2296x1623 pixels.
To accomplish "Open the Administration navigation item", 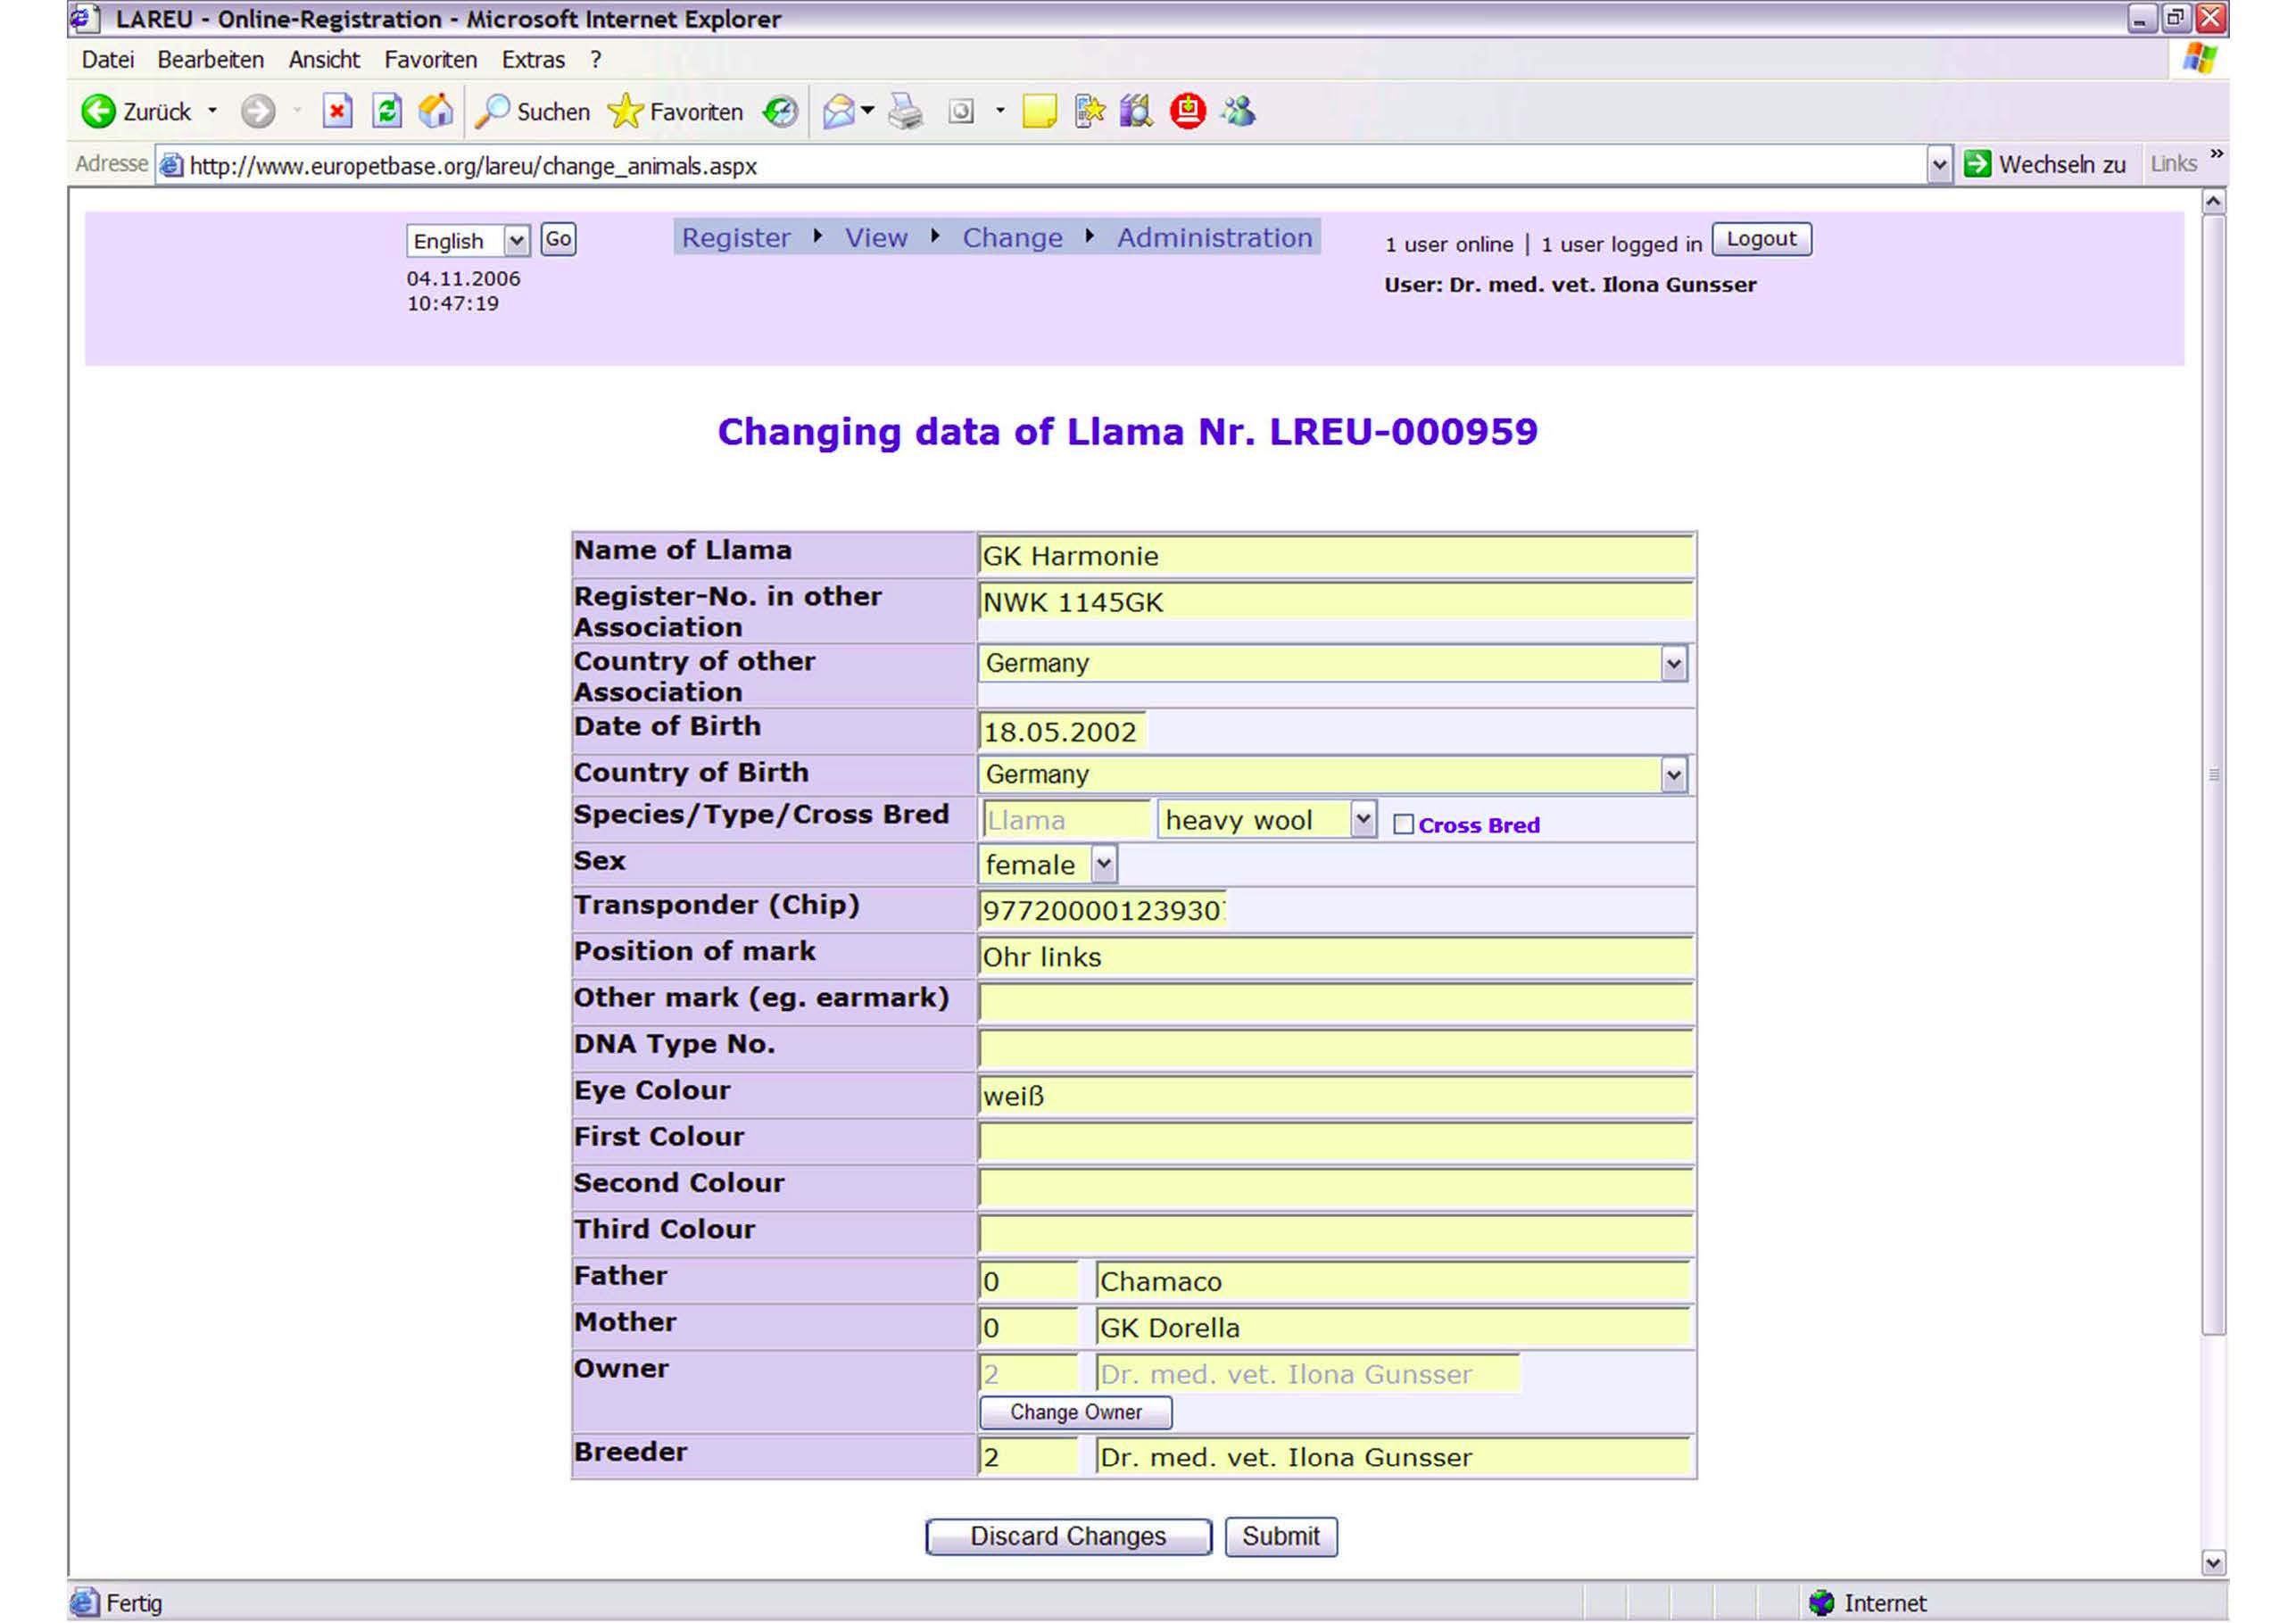I will click(x=1215, y=238).
